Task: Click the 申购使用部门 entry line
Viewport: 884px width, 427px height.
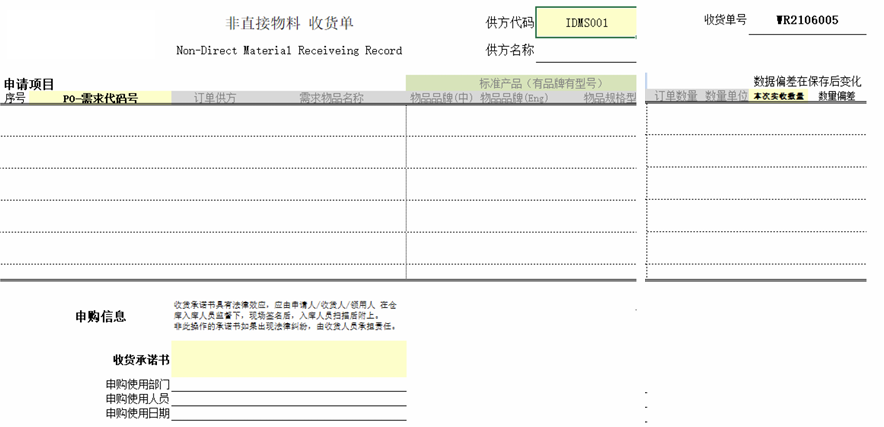Action: (289, 385)
